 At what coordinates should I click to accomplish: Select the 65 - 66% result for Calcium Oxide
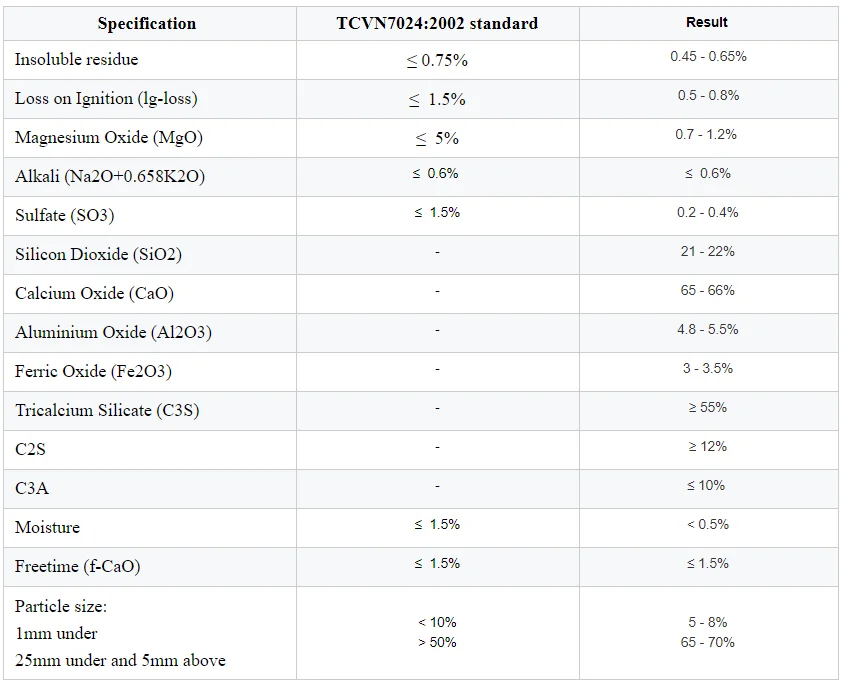tap(708, 291)
